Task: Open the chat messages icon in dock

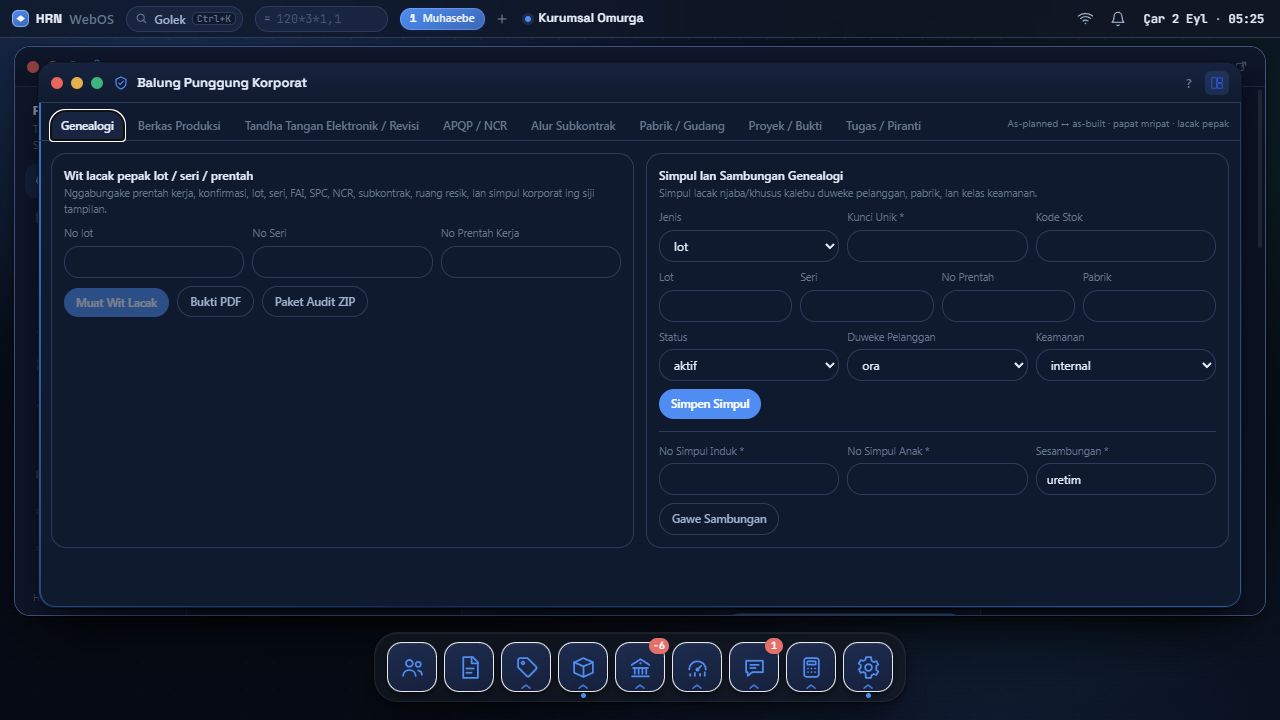Action: click(x=754, y=667)
